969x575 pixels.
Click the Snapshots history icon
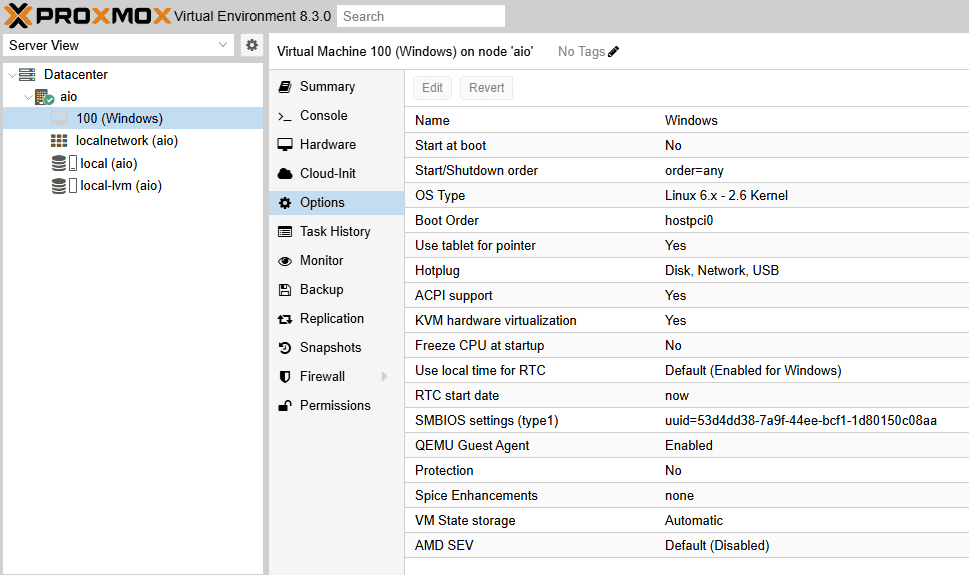tap(285, 347)
